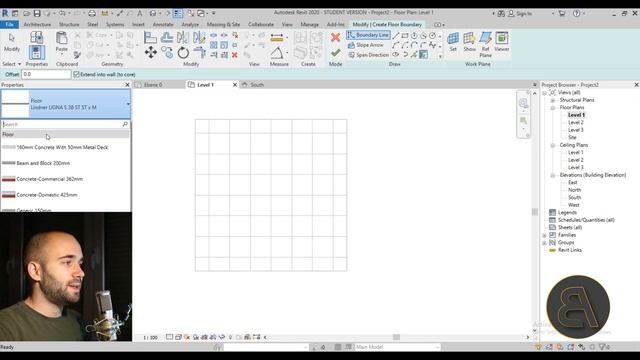Select the Copy tool in Modify panel
This screenshot has width=640, height=360.
pyautogui.click(x=167, y=52)
